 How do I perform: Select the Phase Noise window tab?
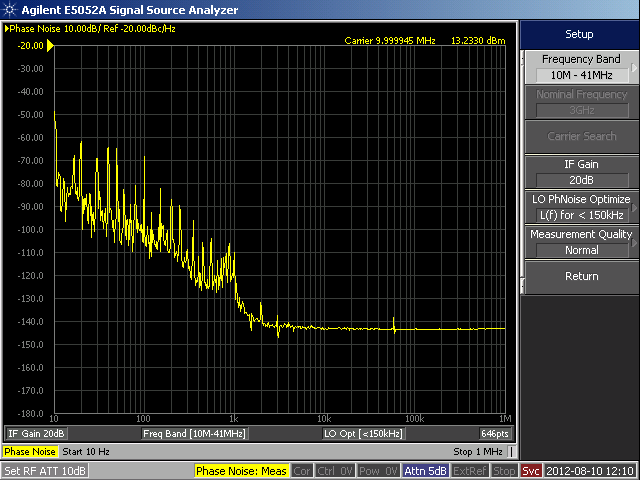[32, 452]
